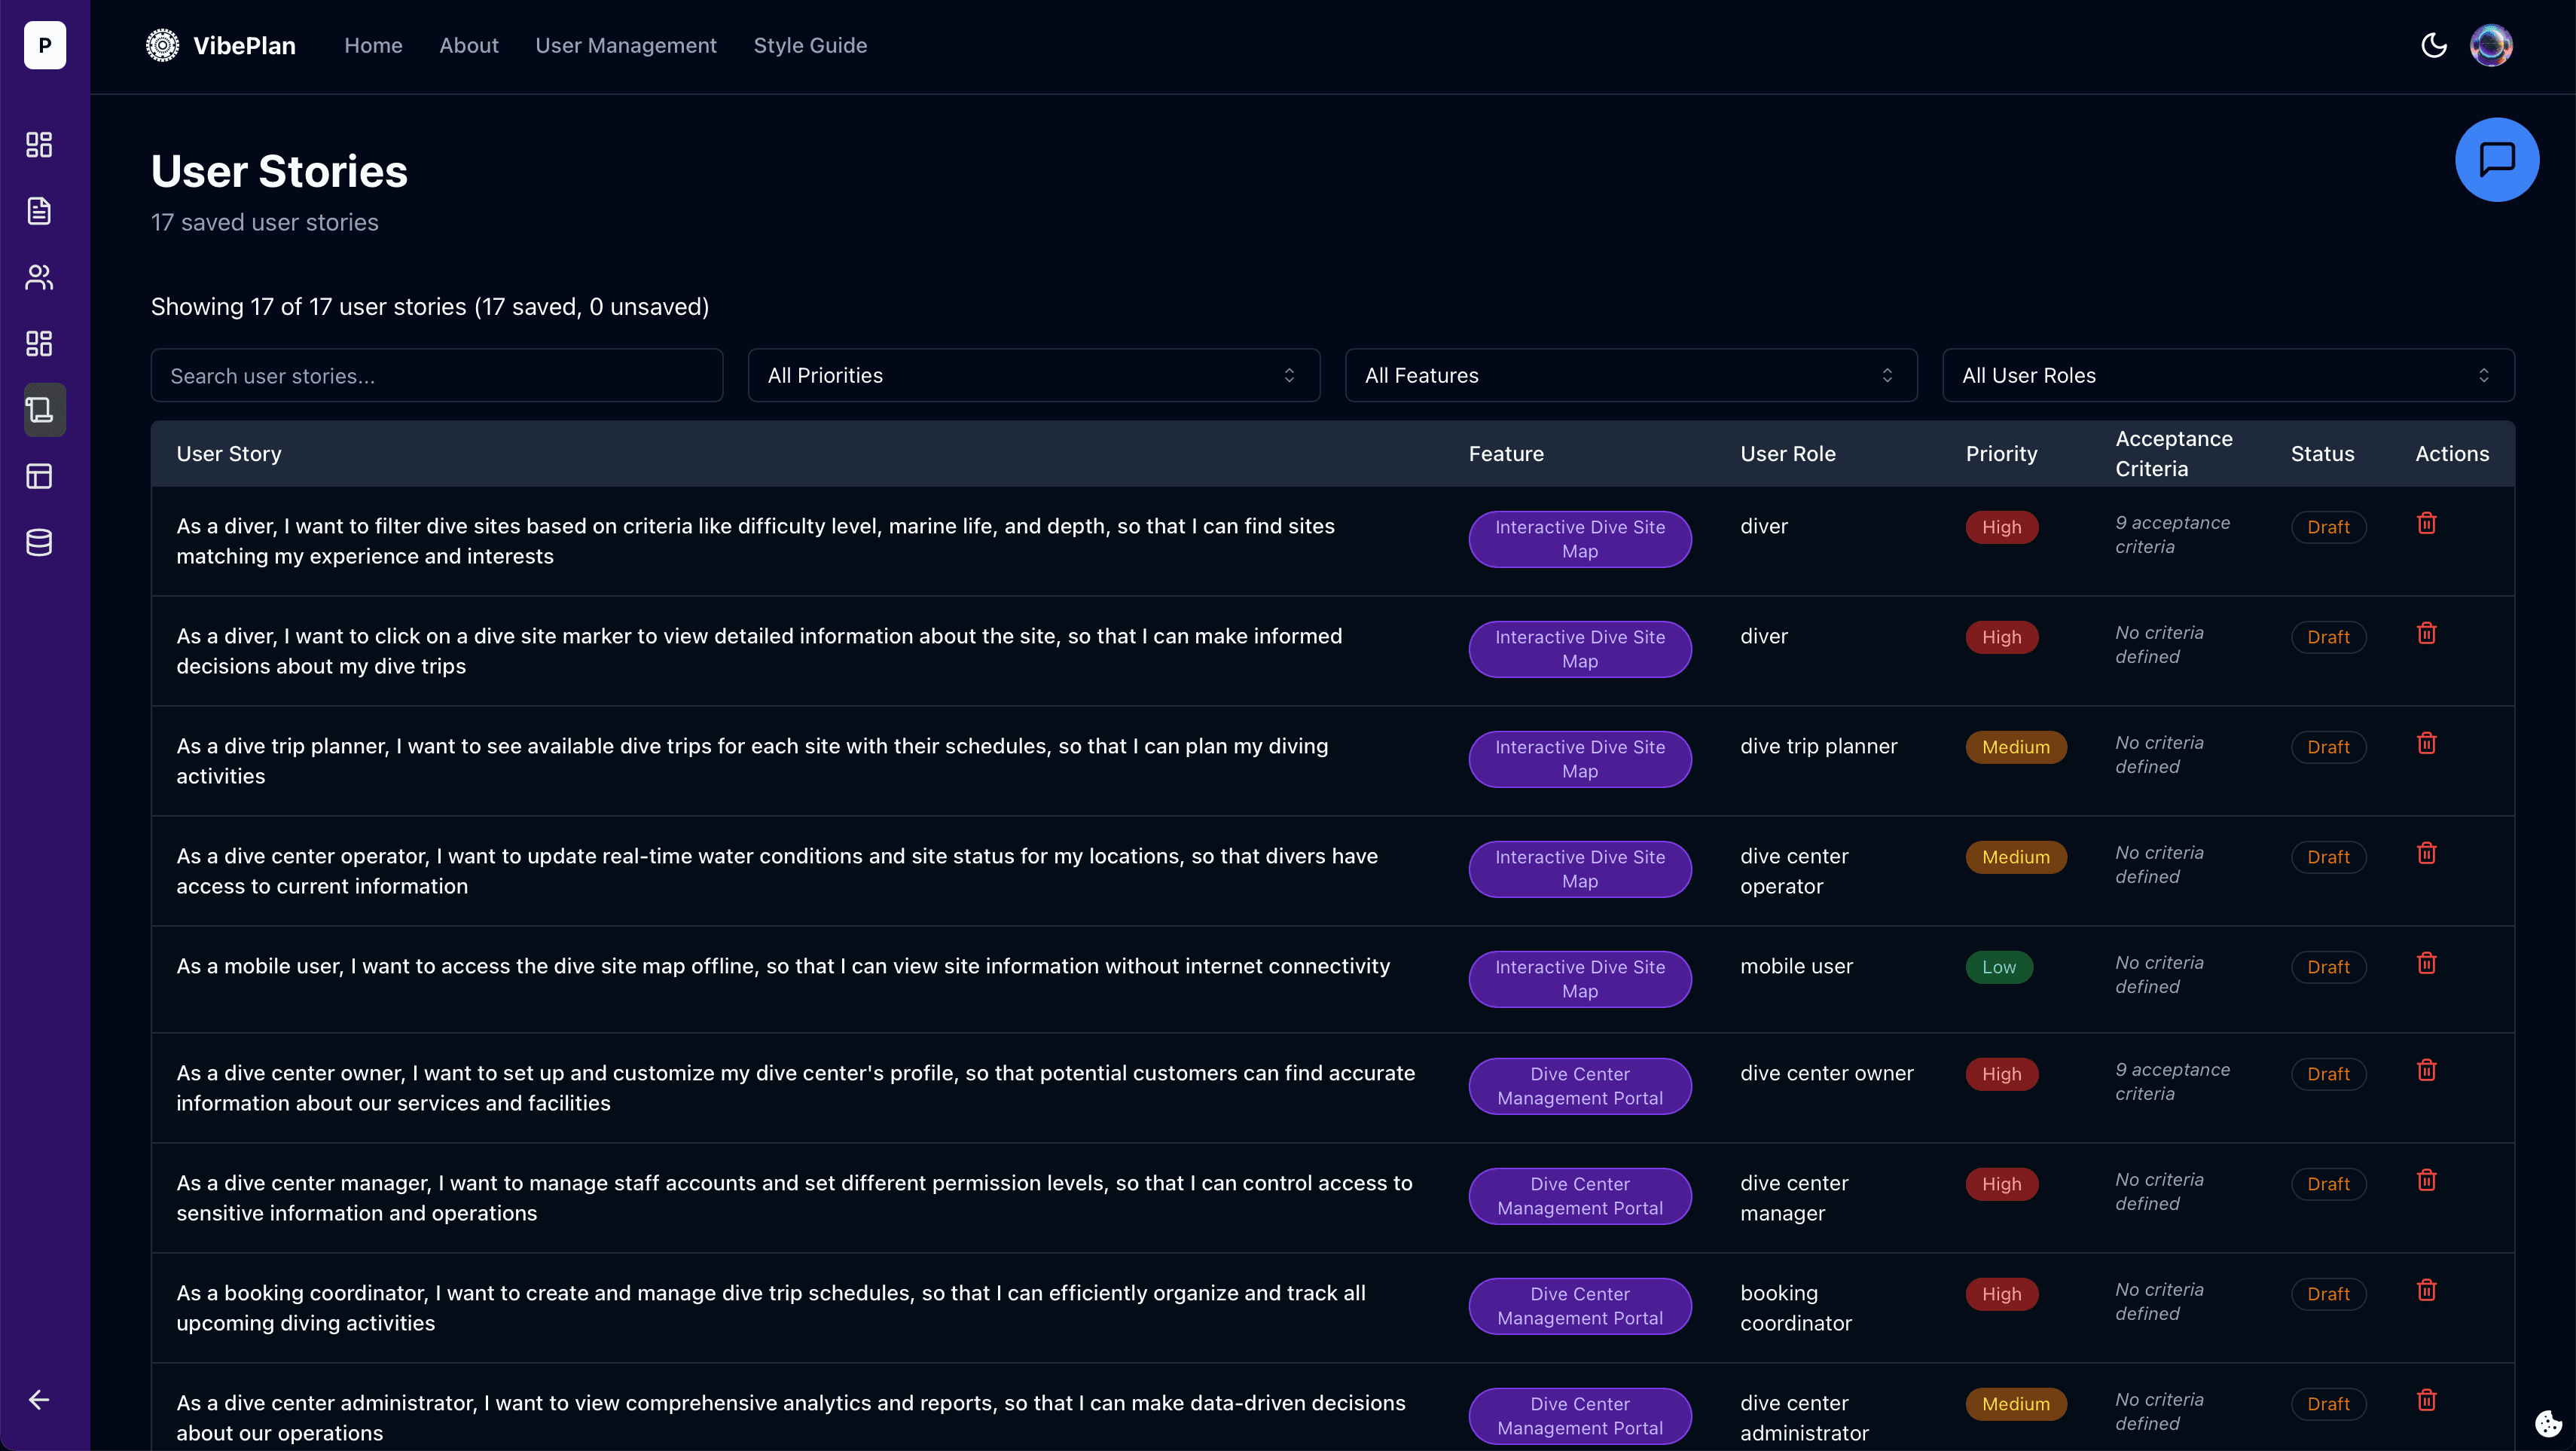Click the active user stories scroll icon
Image resolution: width=2576 pixels, height=1451 pixels.
(x=43, y=409)
